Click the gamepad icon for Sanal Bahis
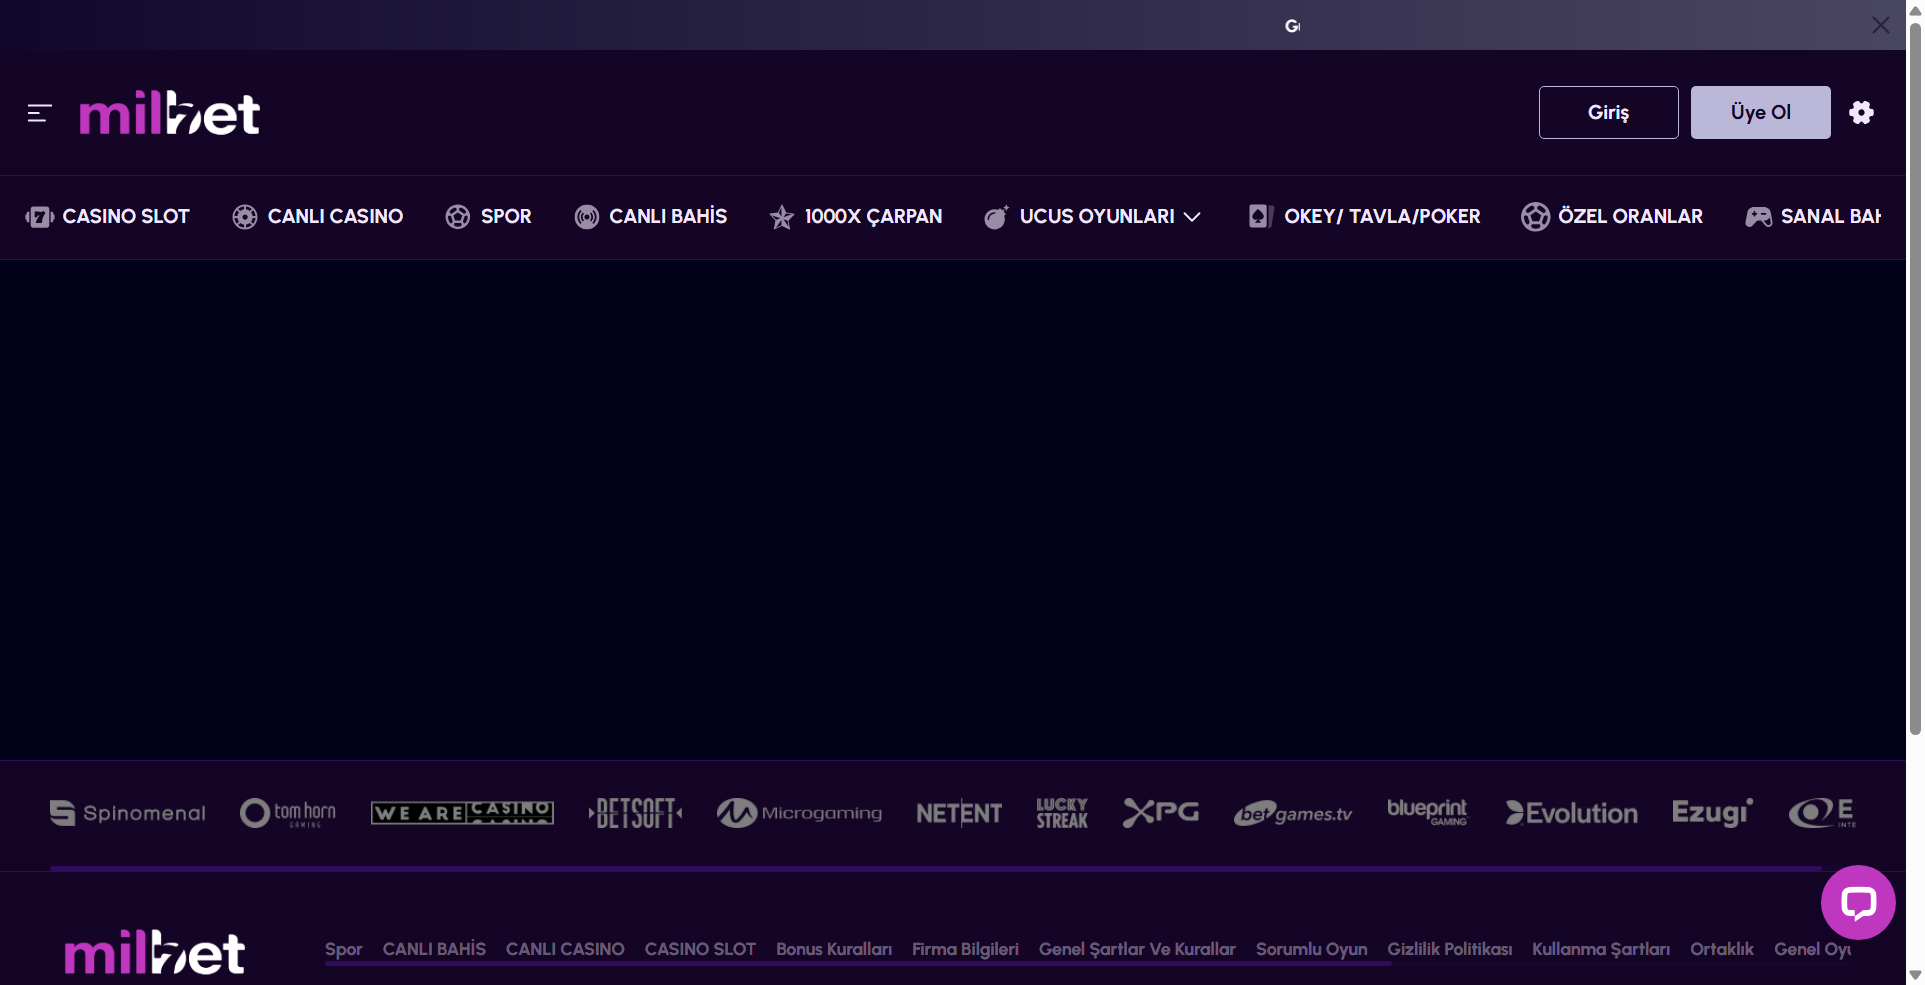The width and height of the screenshot is (1925, 985). (x=1758, y=217)
